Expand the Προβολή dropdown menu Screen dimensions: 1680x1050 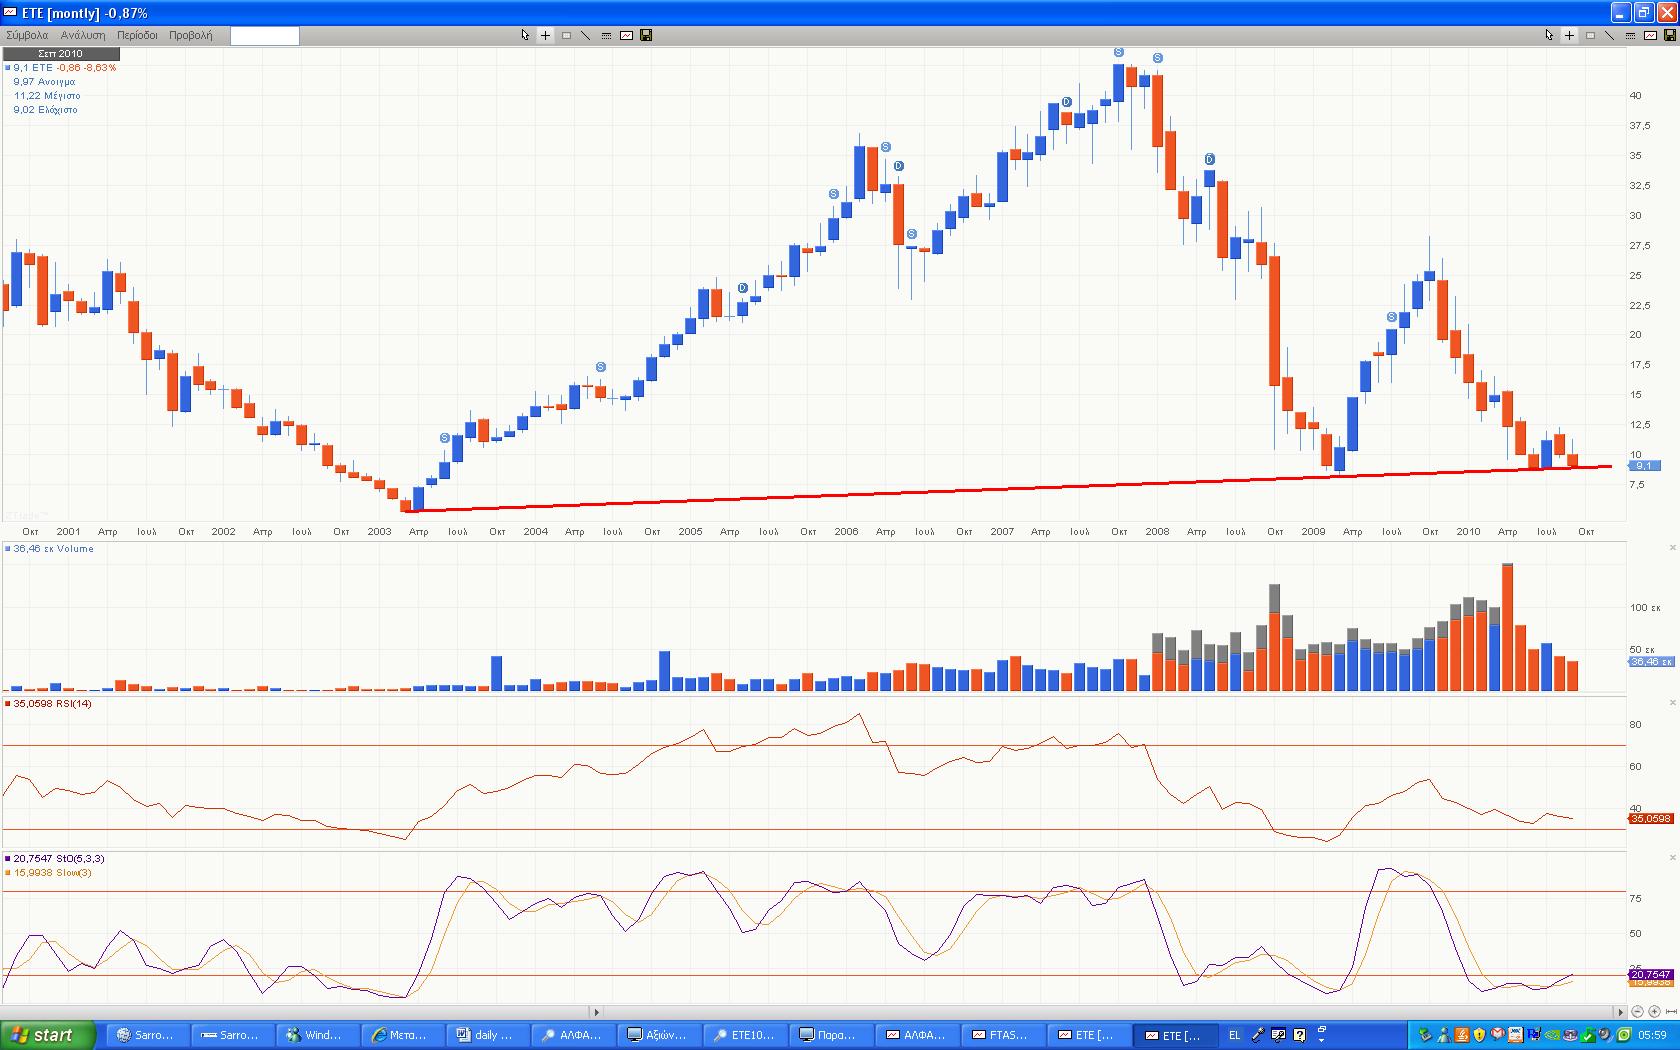190,35
